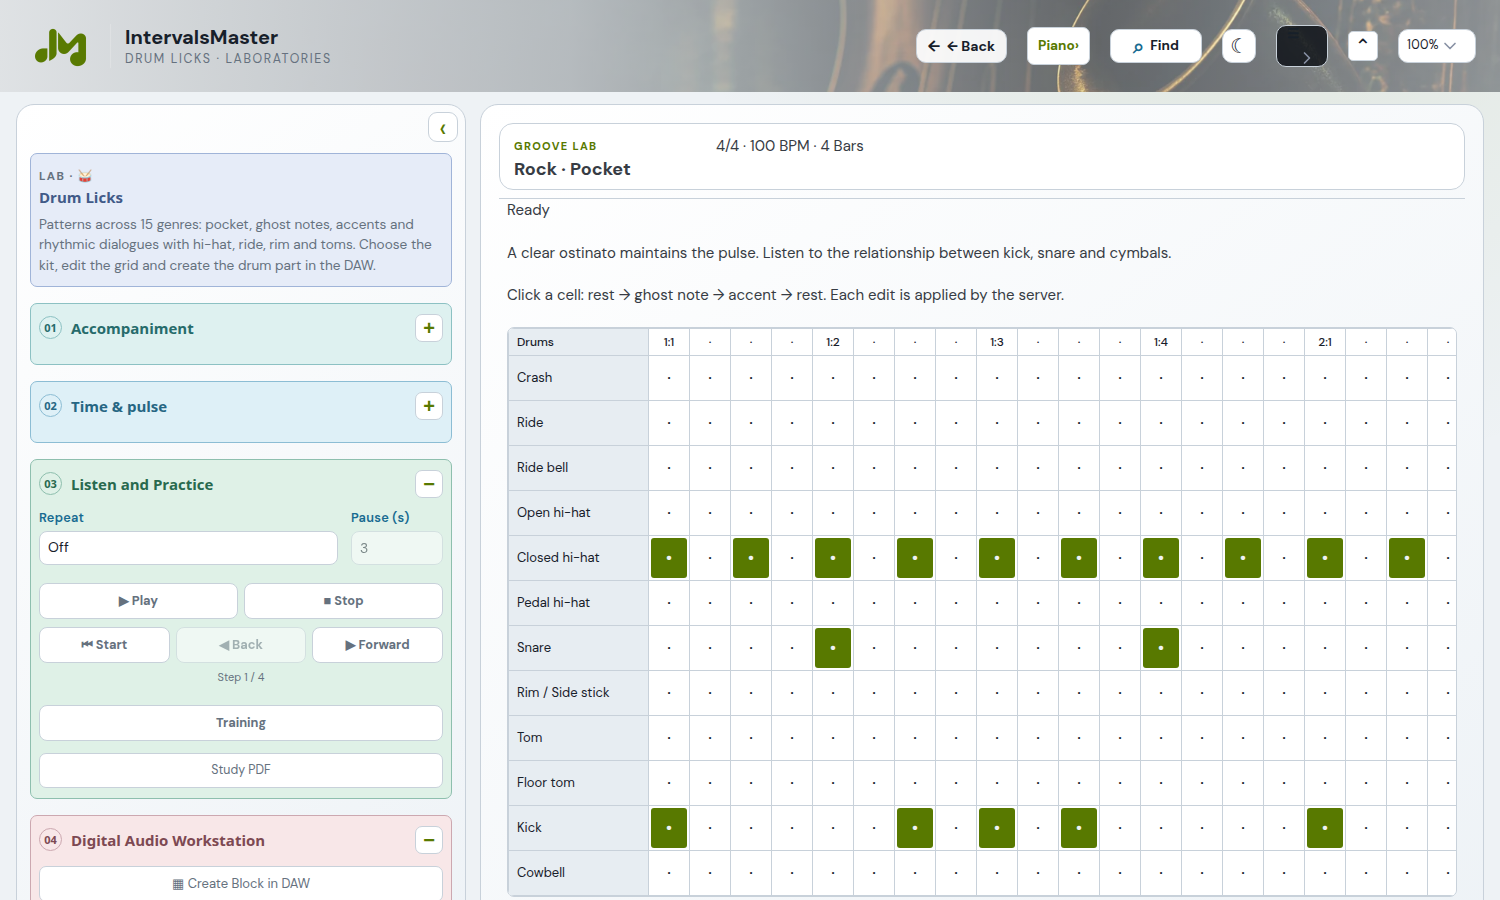
Task: Open the 100% zoom dropdown
Action: click(x=1436, y=46)
